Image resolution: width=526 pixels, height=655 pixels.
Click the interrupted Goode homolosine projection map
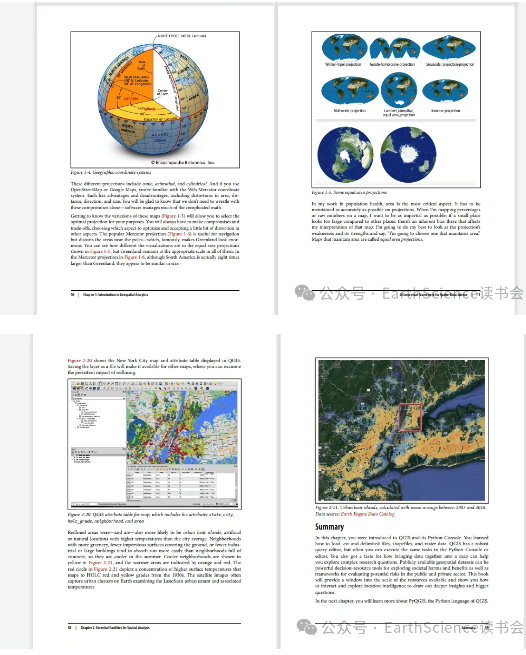coord(394,48)
